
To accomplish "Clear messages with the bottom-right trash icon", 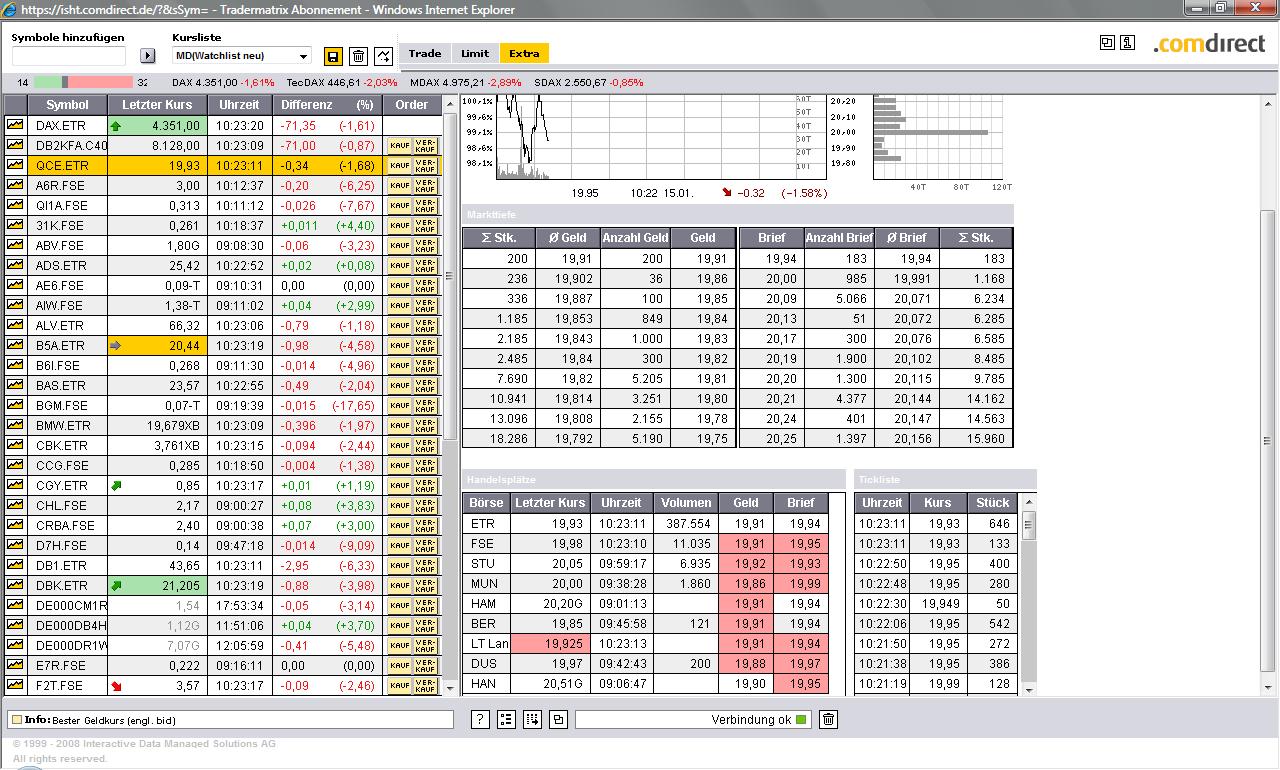I will tap(828, 719).
